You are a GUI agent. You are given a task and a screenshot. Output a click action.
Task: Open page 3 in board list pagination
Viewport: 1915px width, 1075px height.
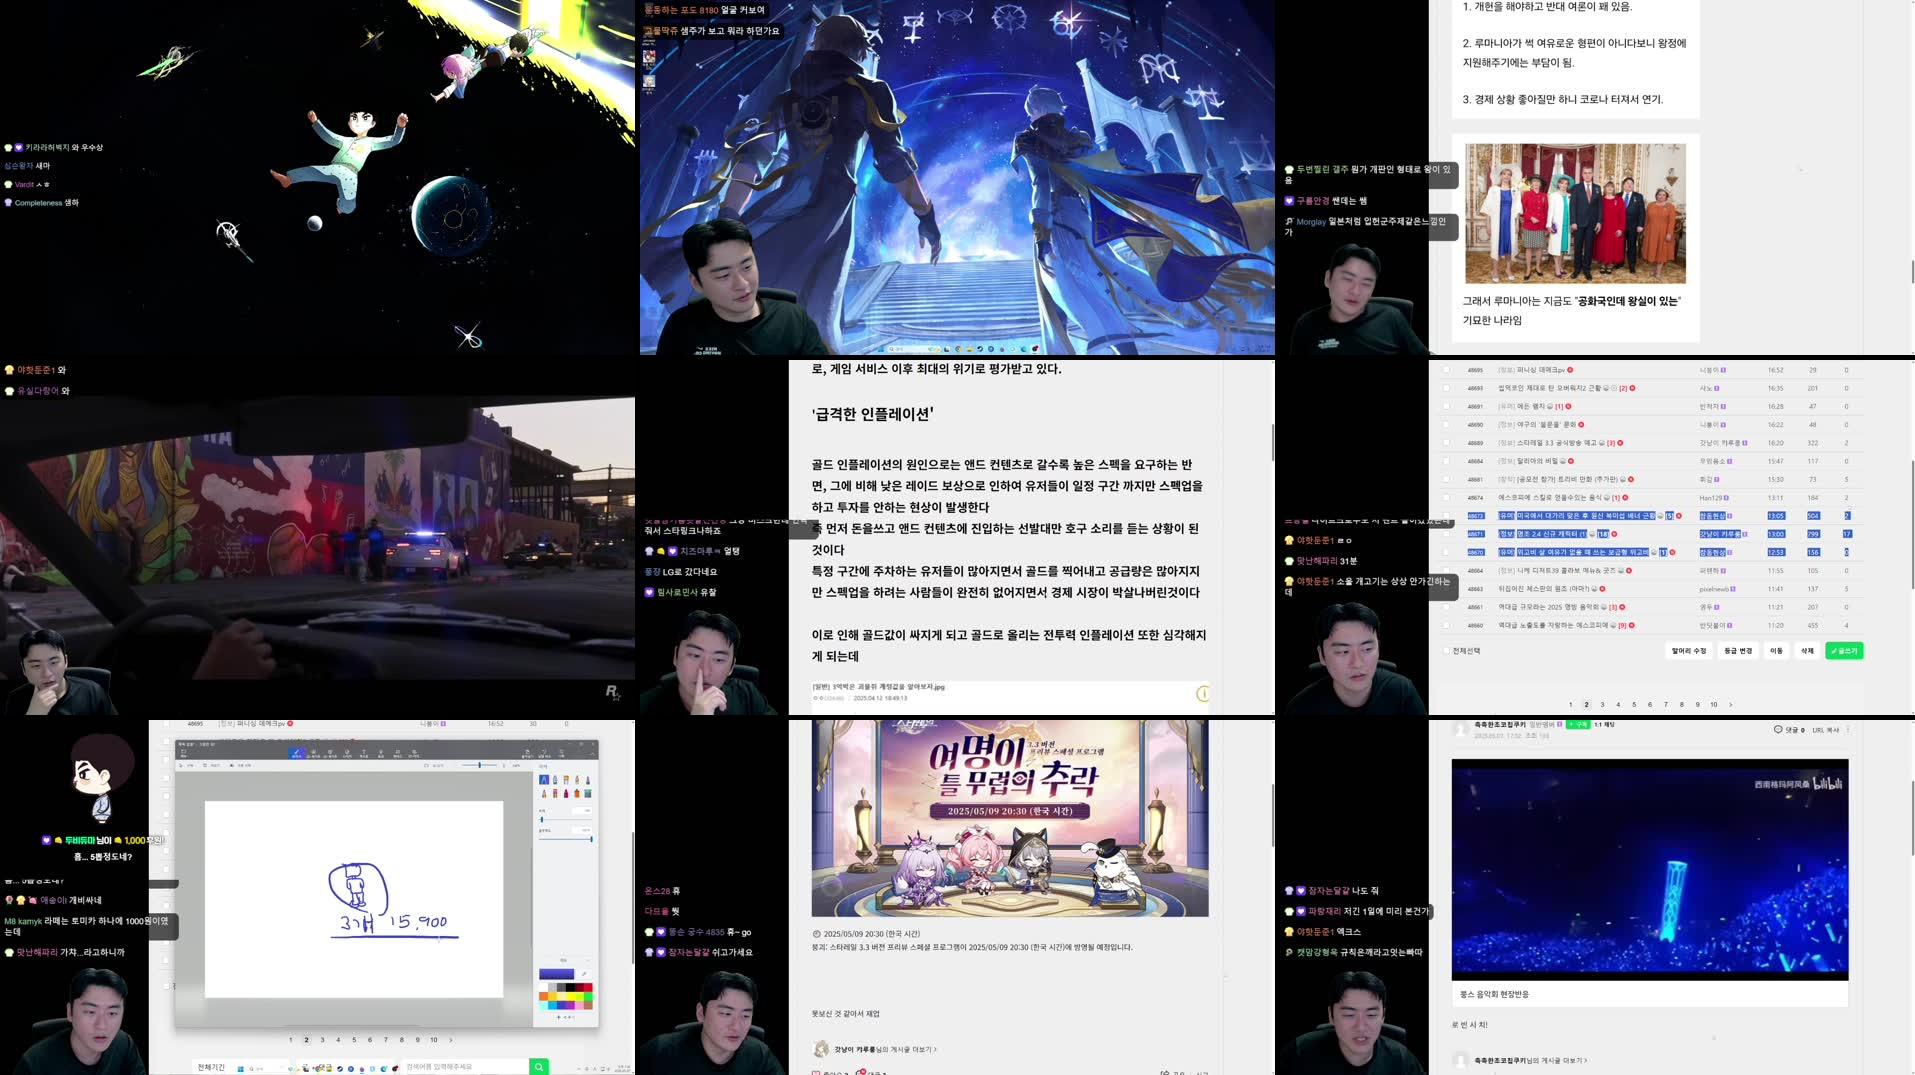click(x=1602, y=704)
